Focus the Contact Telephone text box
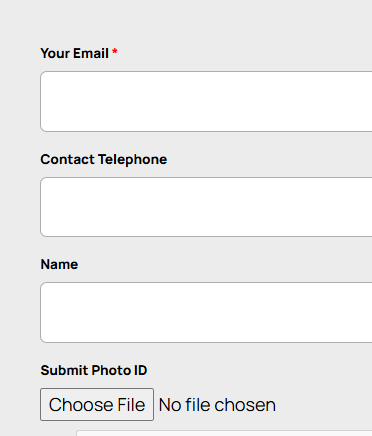 tap(206, 207)
